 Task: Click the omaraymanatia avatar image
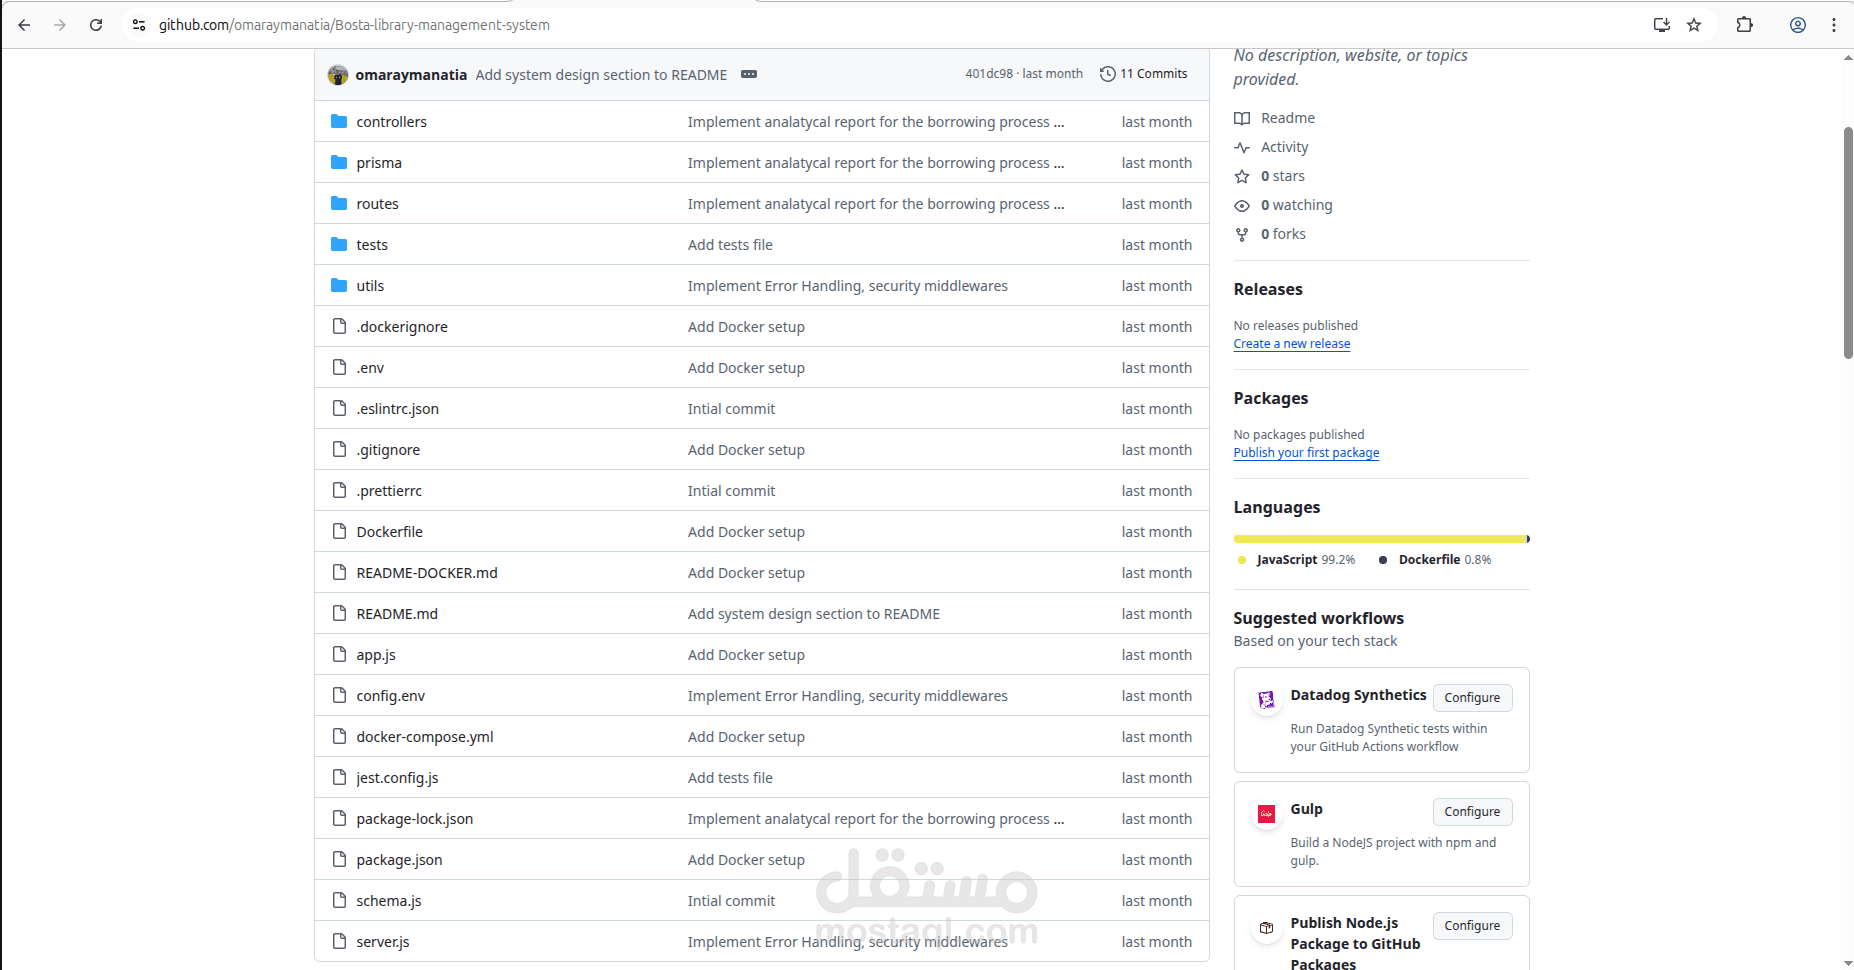tap(338, 75)
